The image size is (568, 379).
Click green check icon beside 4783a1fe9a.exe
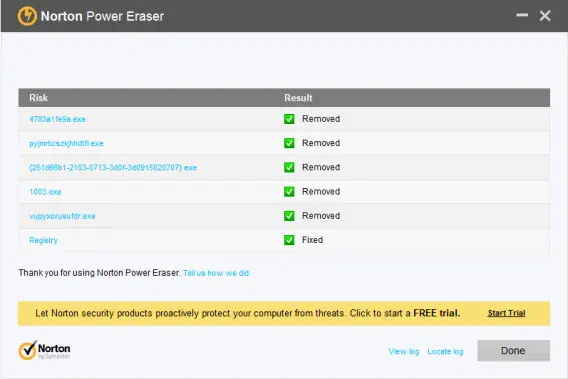click(289, 119)
